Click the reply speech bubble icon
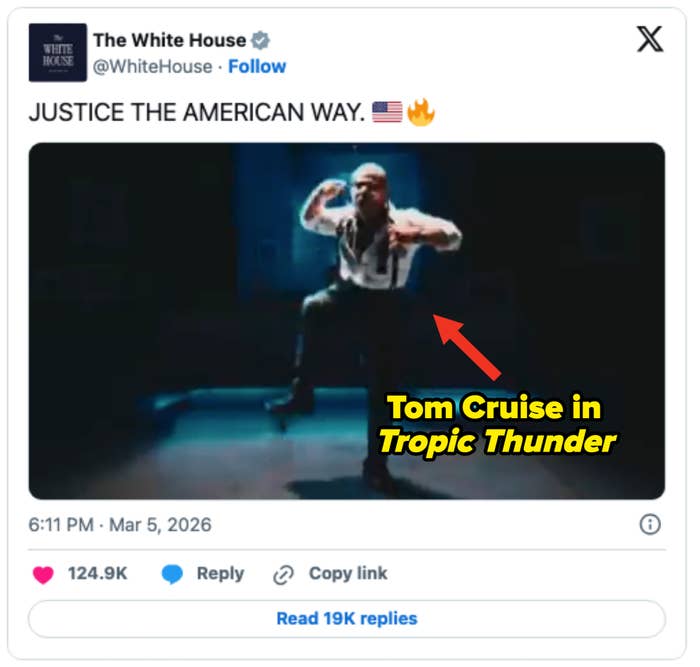This screenshot has height=667, width=700. click(173, 574)
